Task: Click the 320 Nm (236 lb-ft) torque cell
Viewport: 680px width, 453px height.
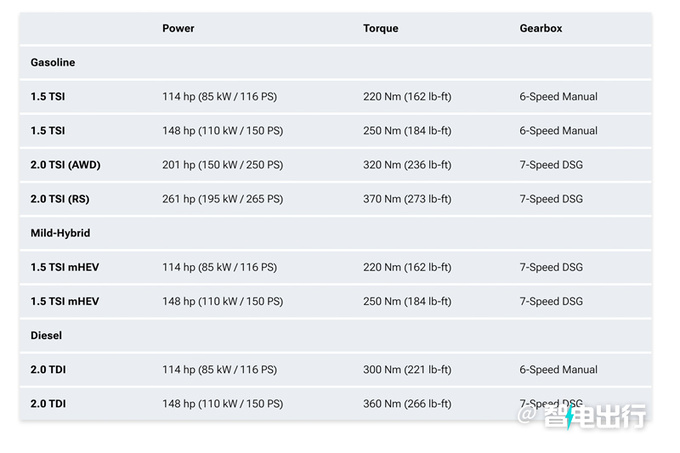Action: click(407, 165)
